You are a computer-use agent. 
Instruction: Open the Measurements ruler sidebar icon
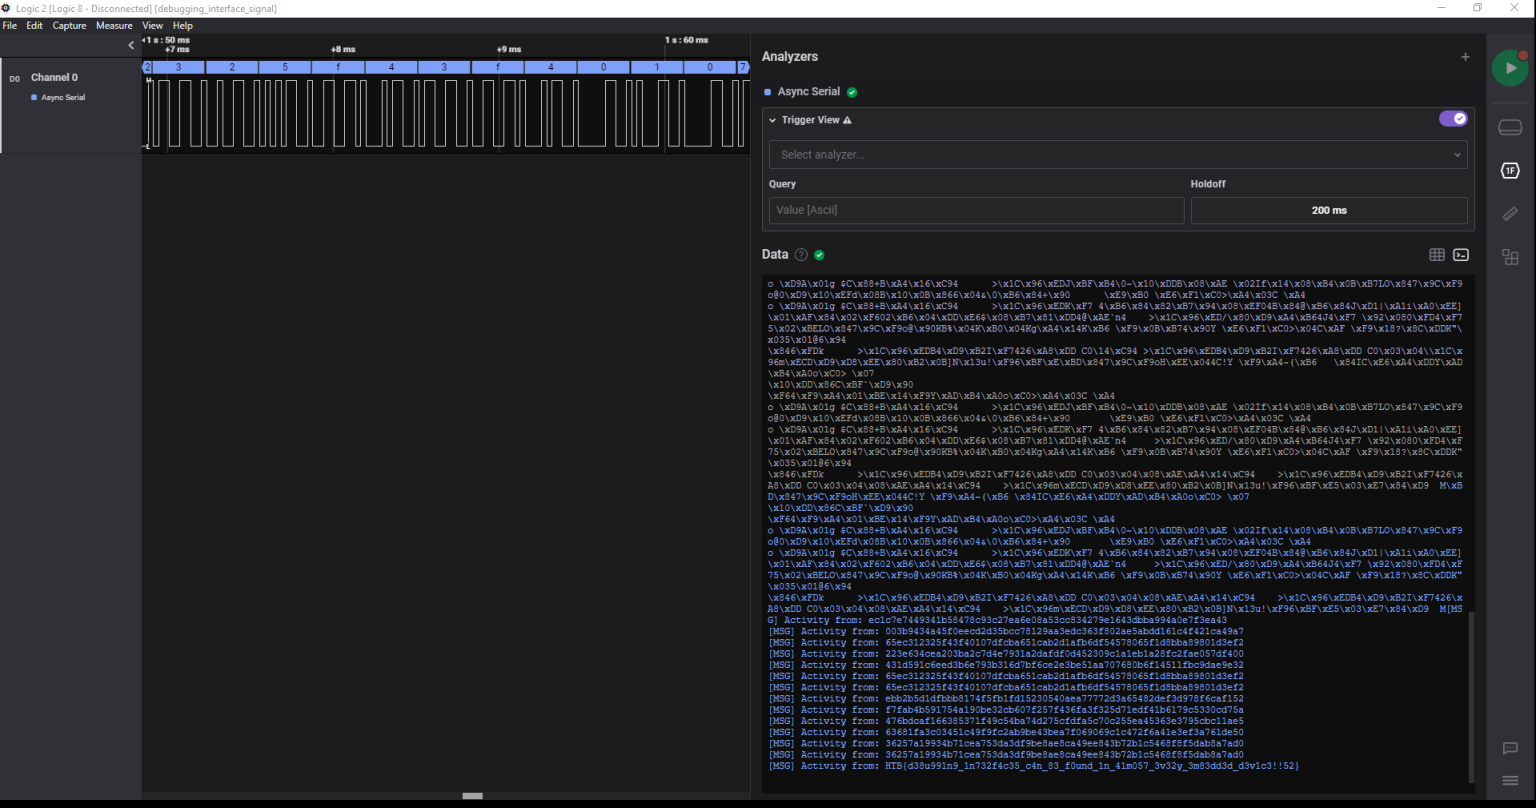click(x=1510, y=214)
